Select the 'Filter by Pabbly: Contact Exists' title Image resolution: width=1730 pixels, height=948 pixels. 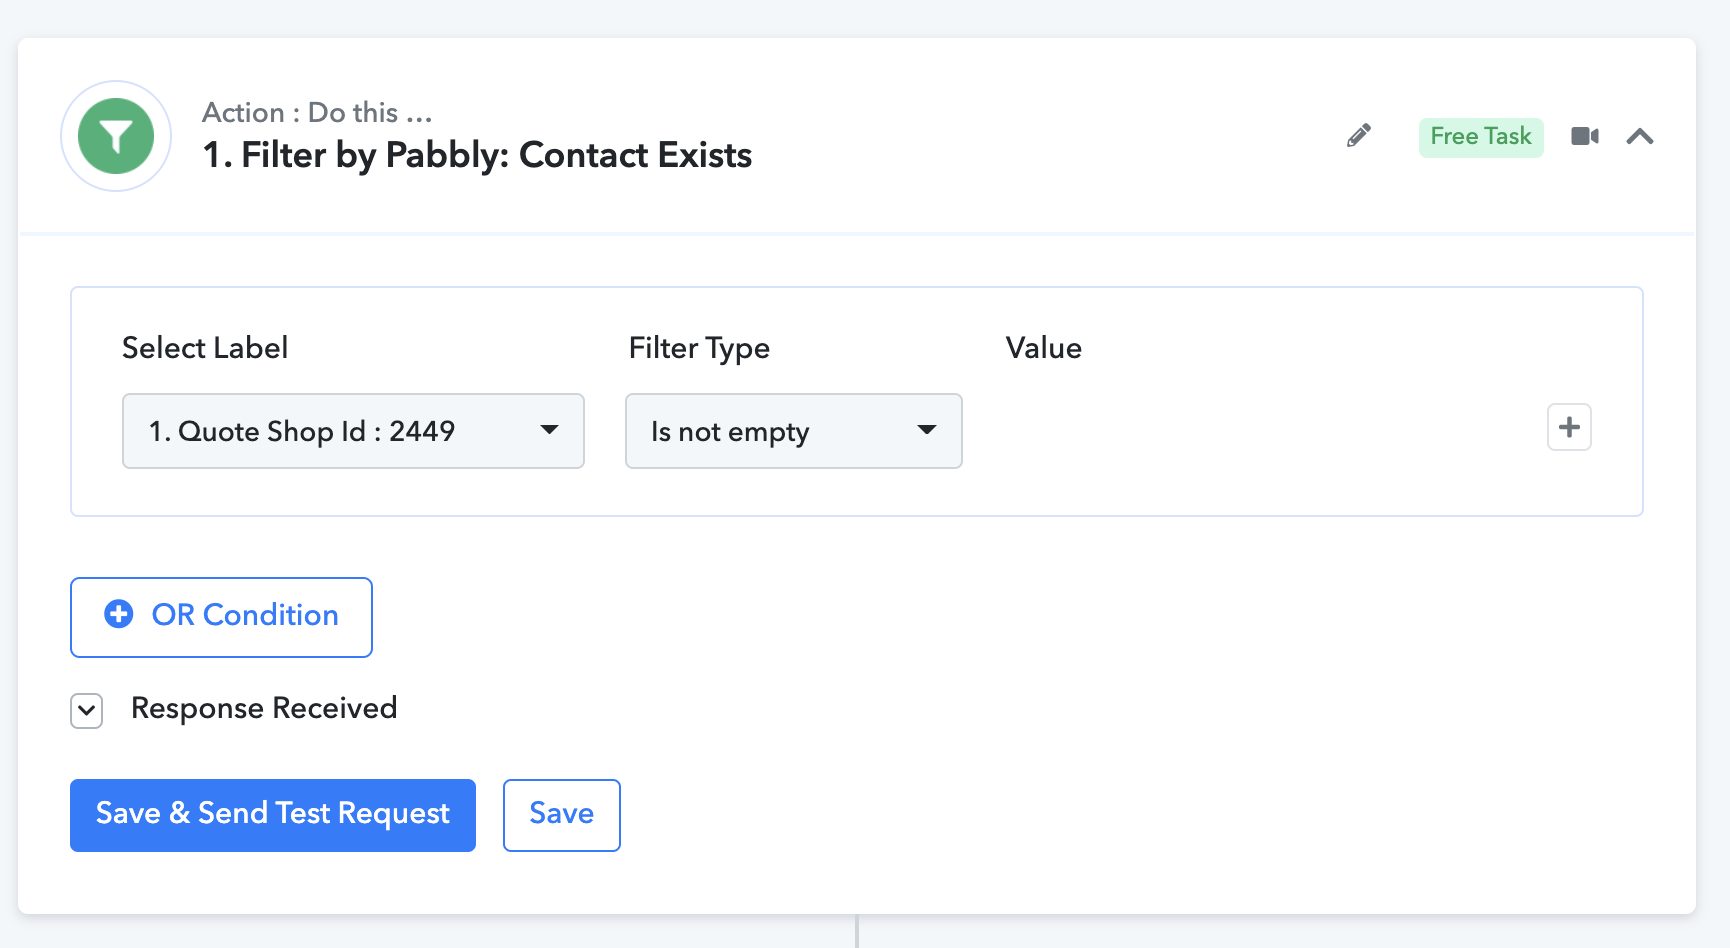coord(477,156)
